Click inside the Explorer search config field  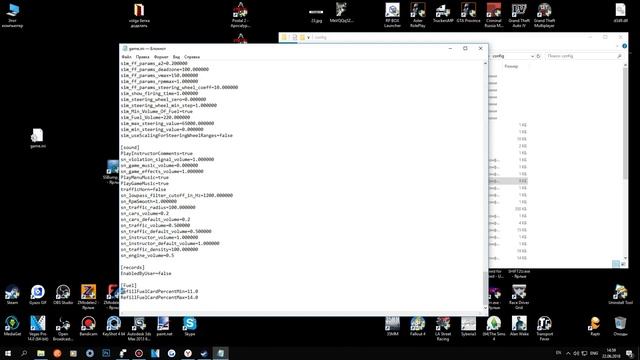584,56
